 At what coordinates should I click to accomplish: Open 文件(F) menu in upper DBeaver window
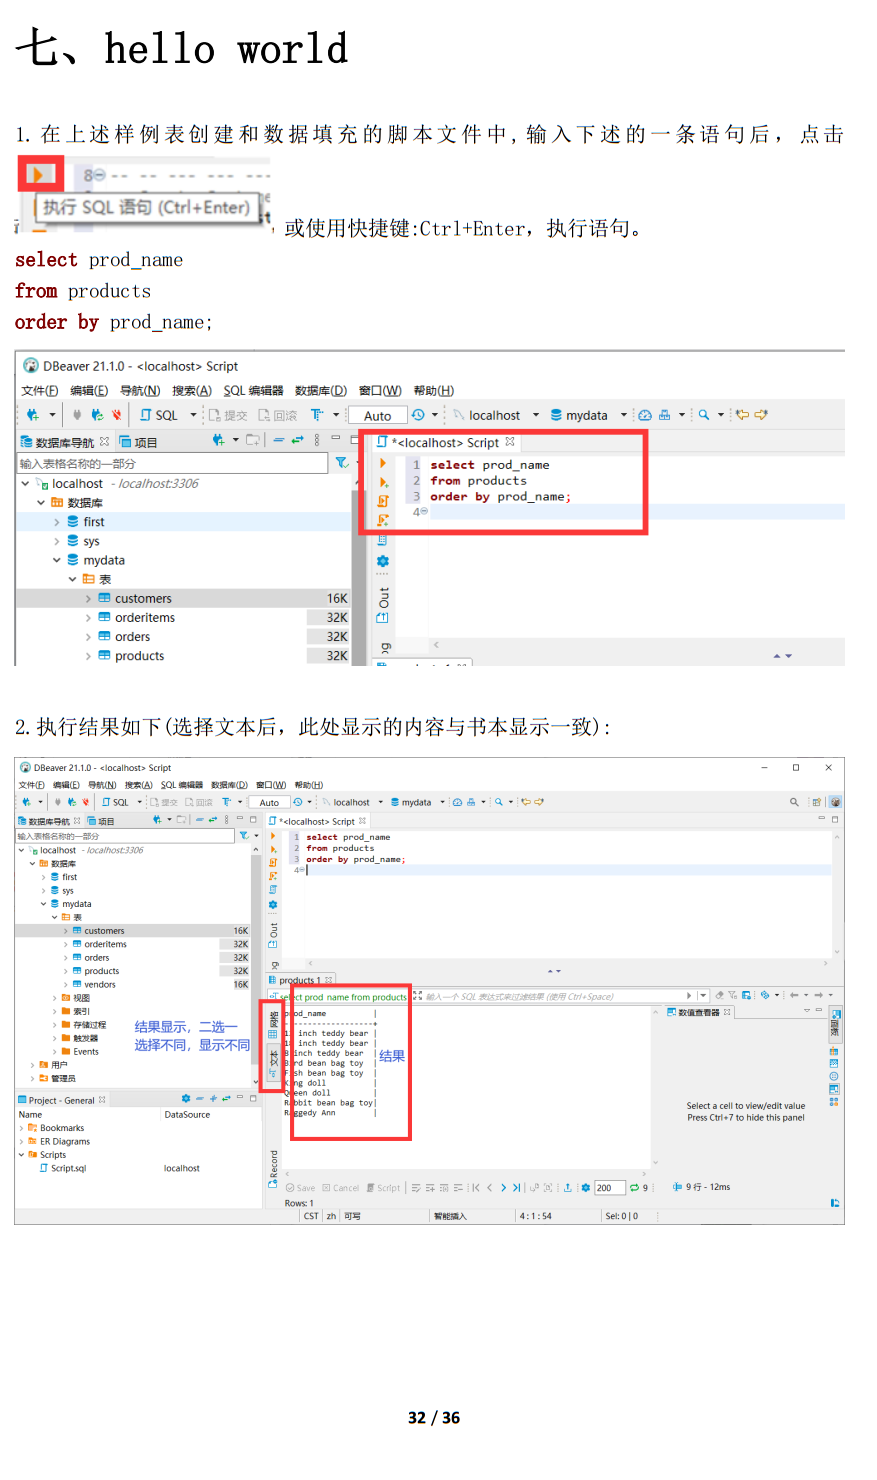(40, 390)
